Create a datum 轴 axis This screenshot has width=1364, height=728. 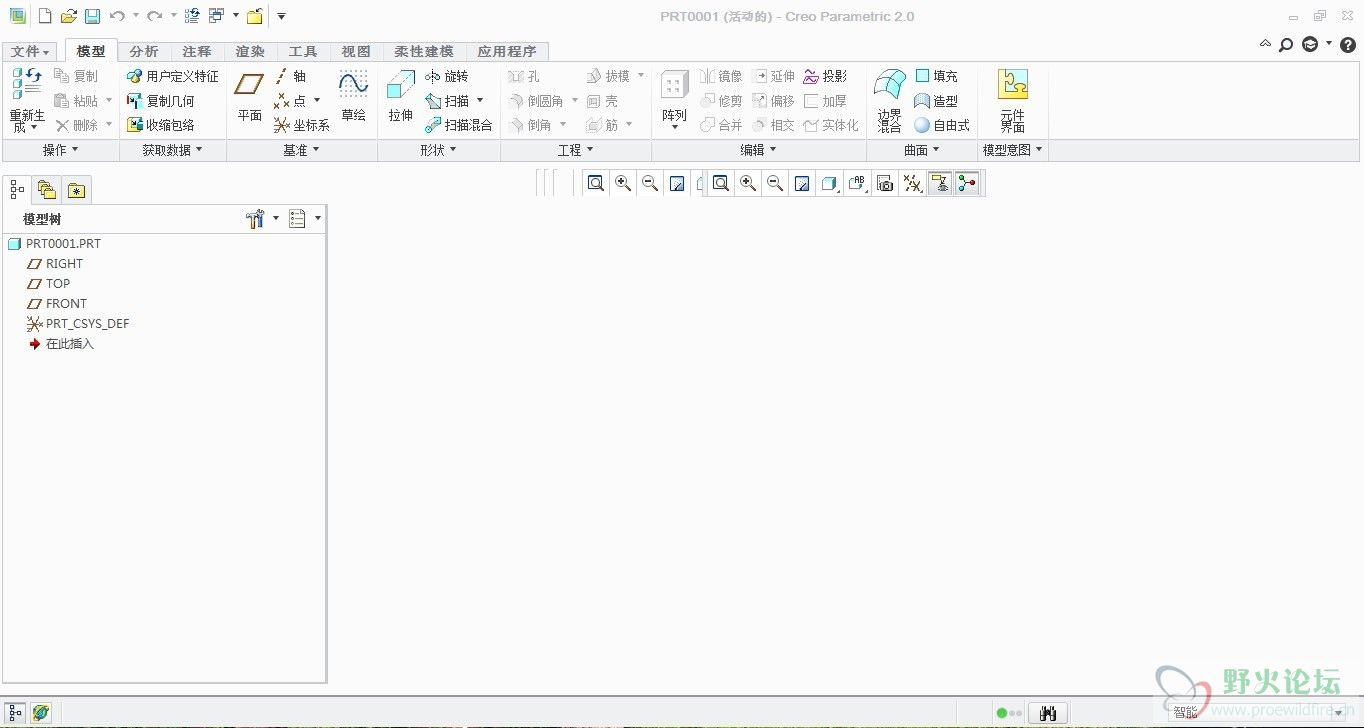coord(290,76)
